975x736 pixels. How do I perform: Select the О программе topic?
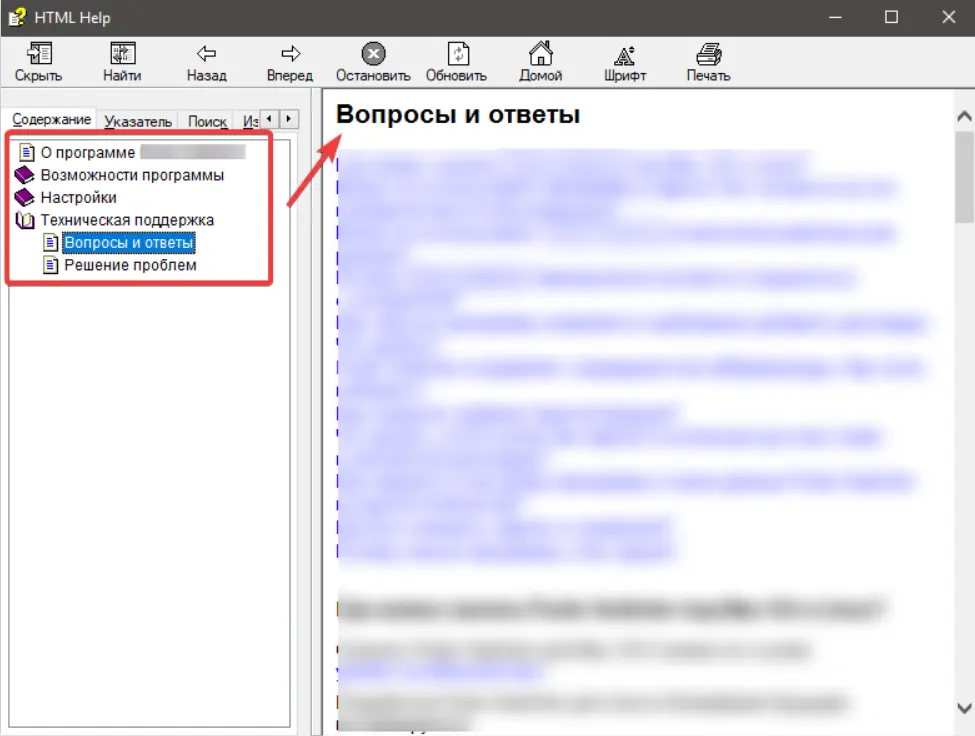(88, 152)
